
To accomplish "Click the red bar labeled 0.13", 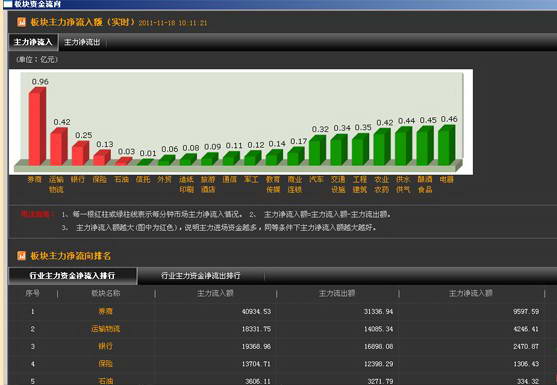I will (x=102, y=158).
